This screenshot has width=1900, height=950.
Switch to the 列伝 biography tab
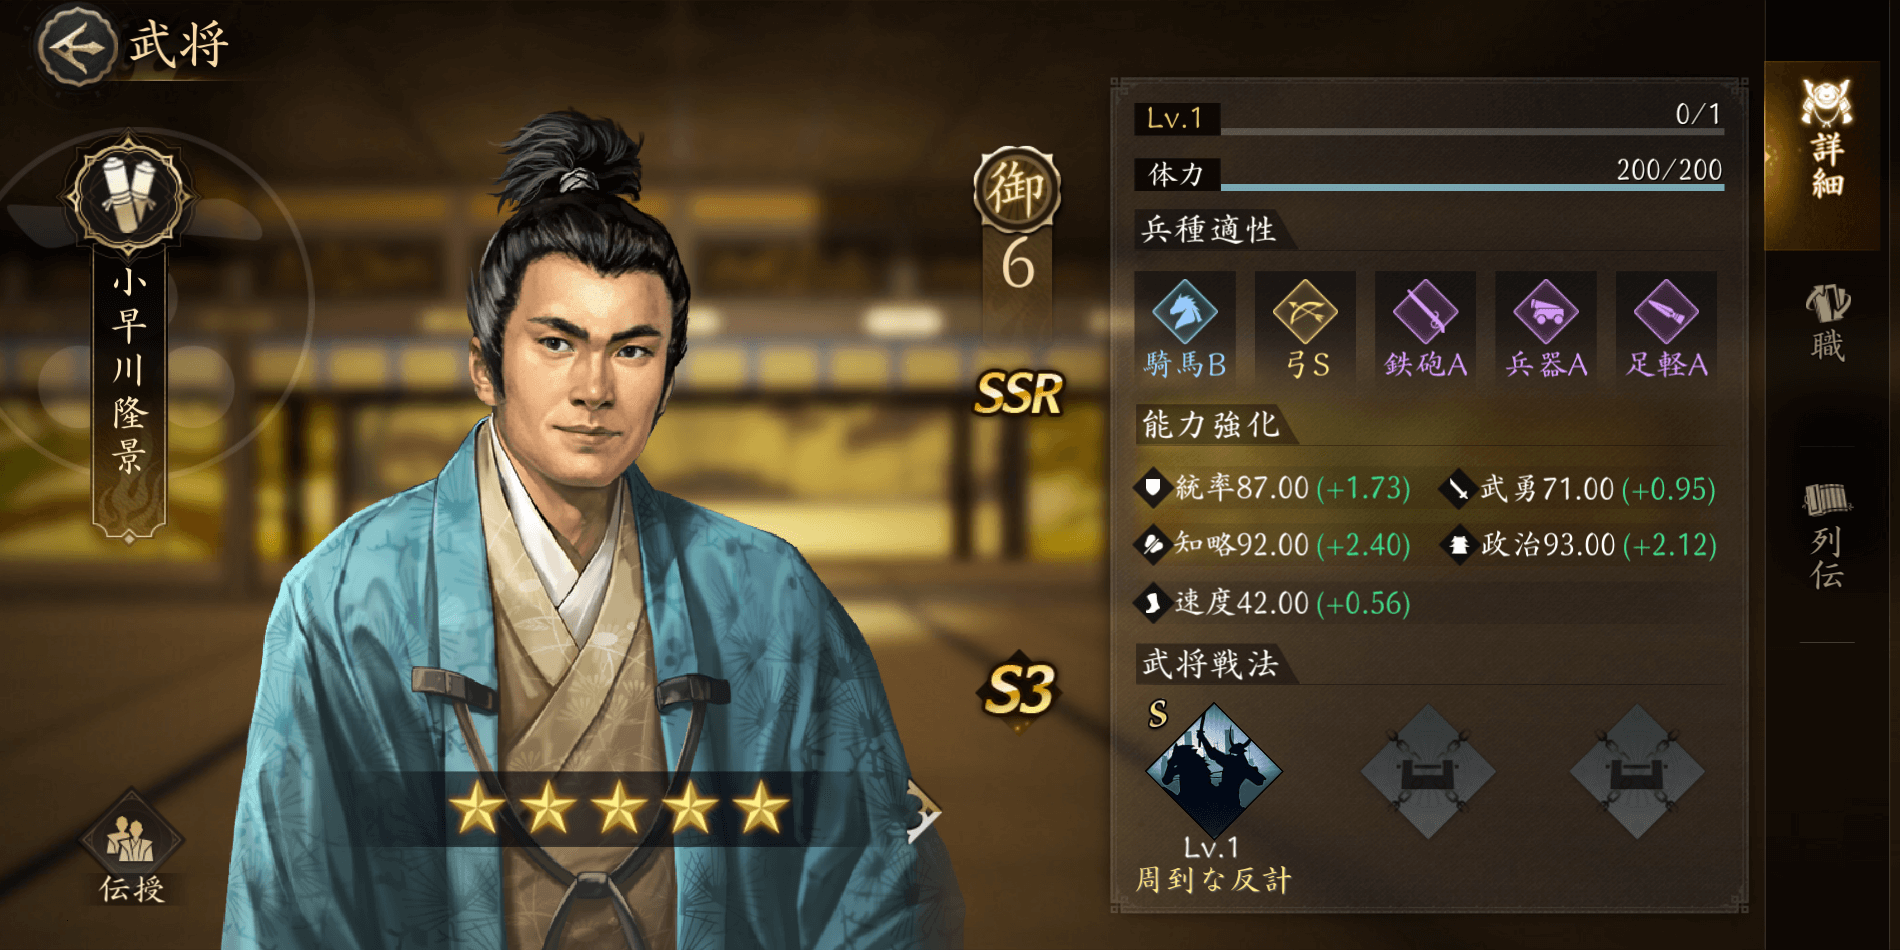click(1827, 535)
